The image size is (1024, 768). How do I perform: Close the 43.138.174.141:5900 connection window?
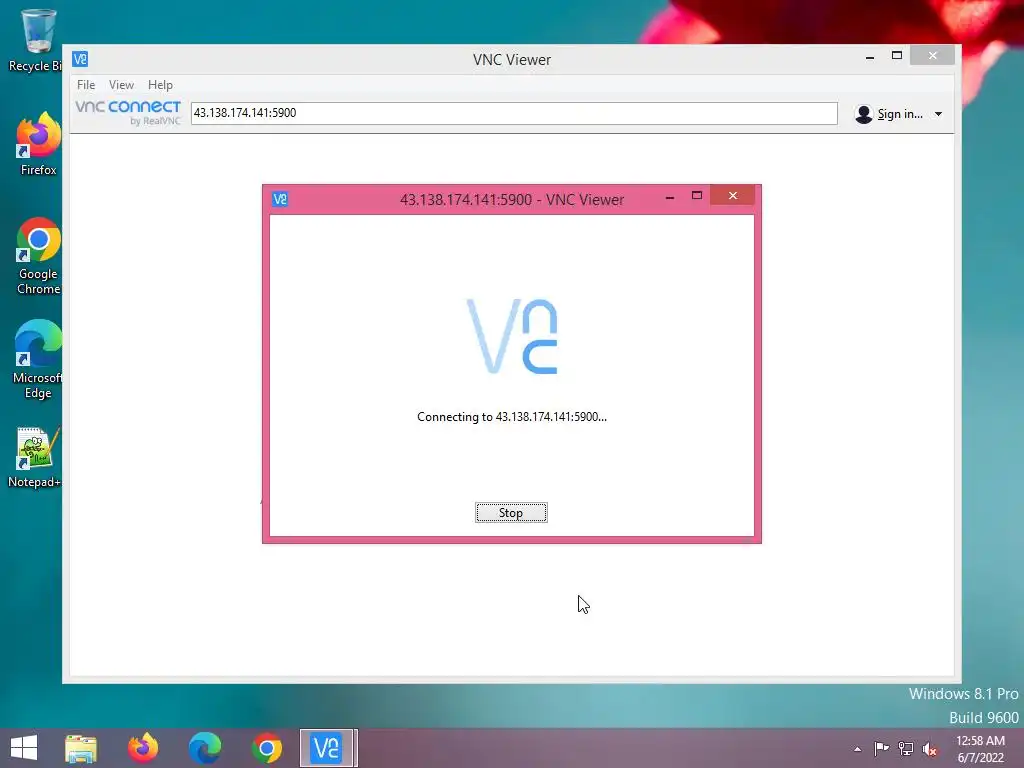(x=733, y=195)
